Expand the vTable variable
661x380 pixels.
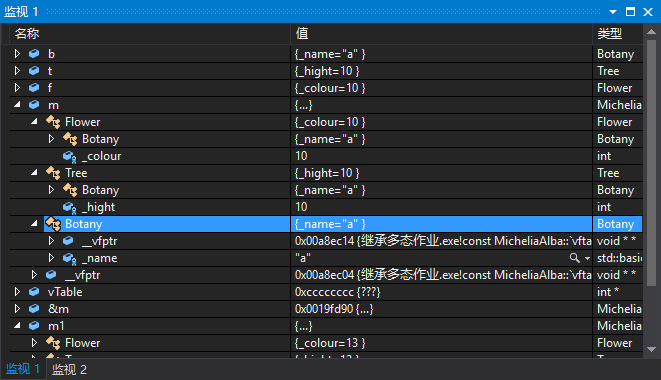[17, 291]
